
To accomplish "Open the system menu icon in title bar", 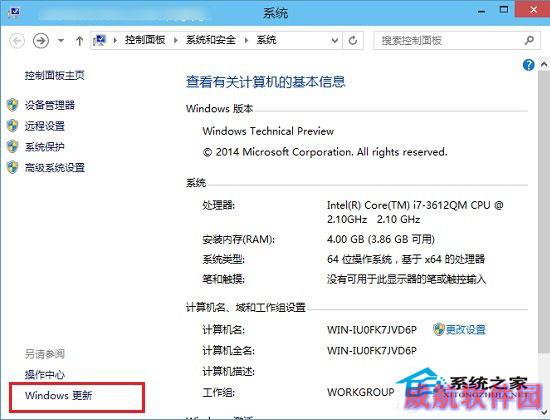I will [x=14, y=12].
